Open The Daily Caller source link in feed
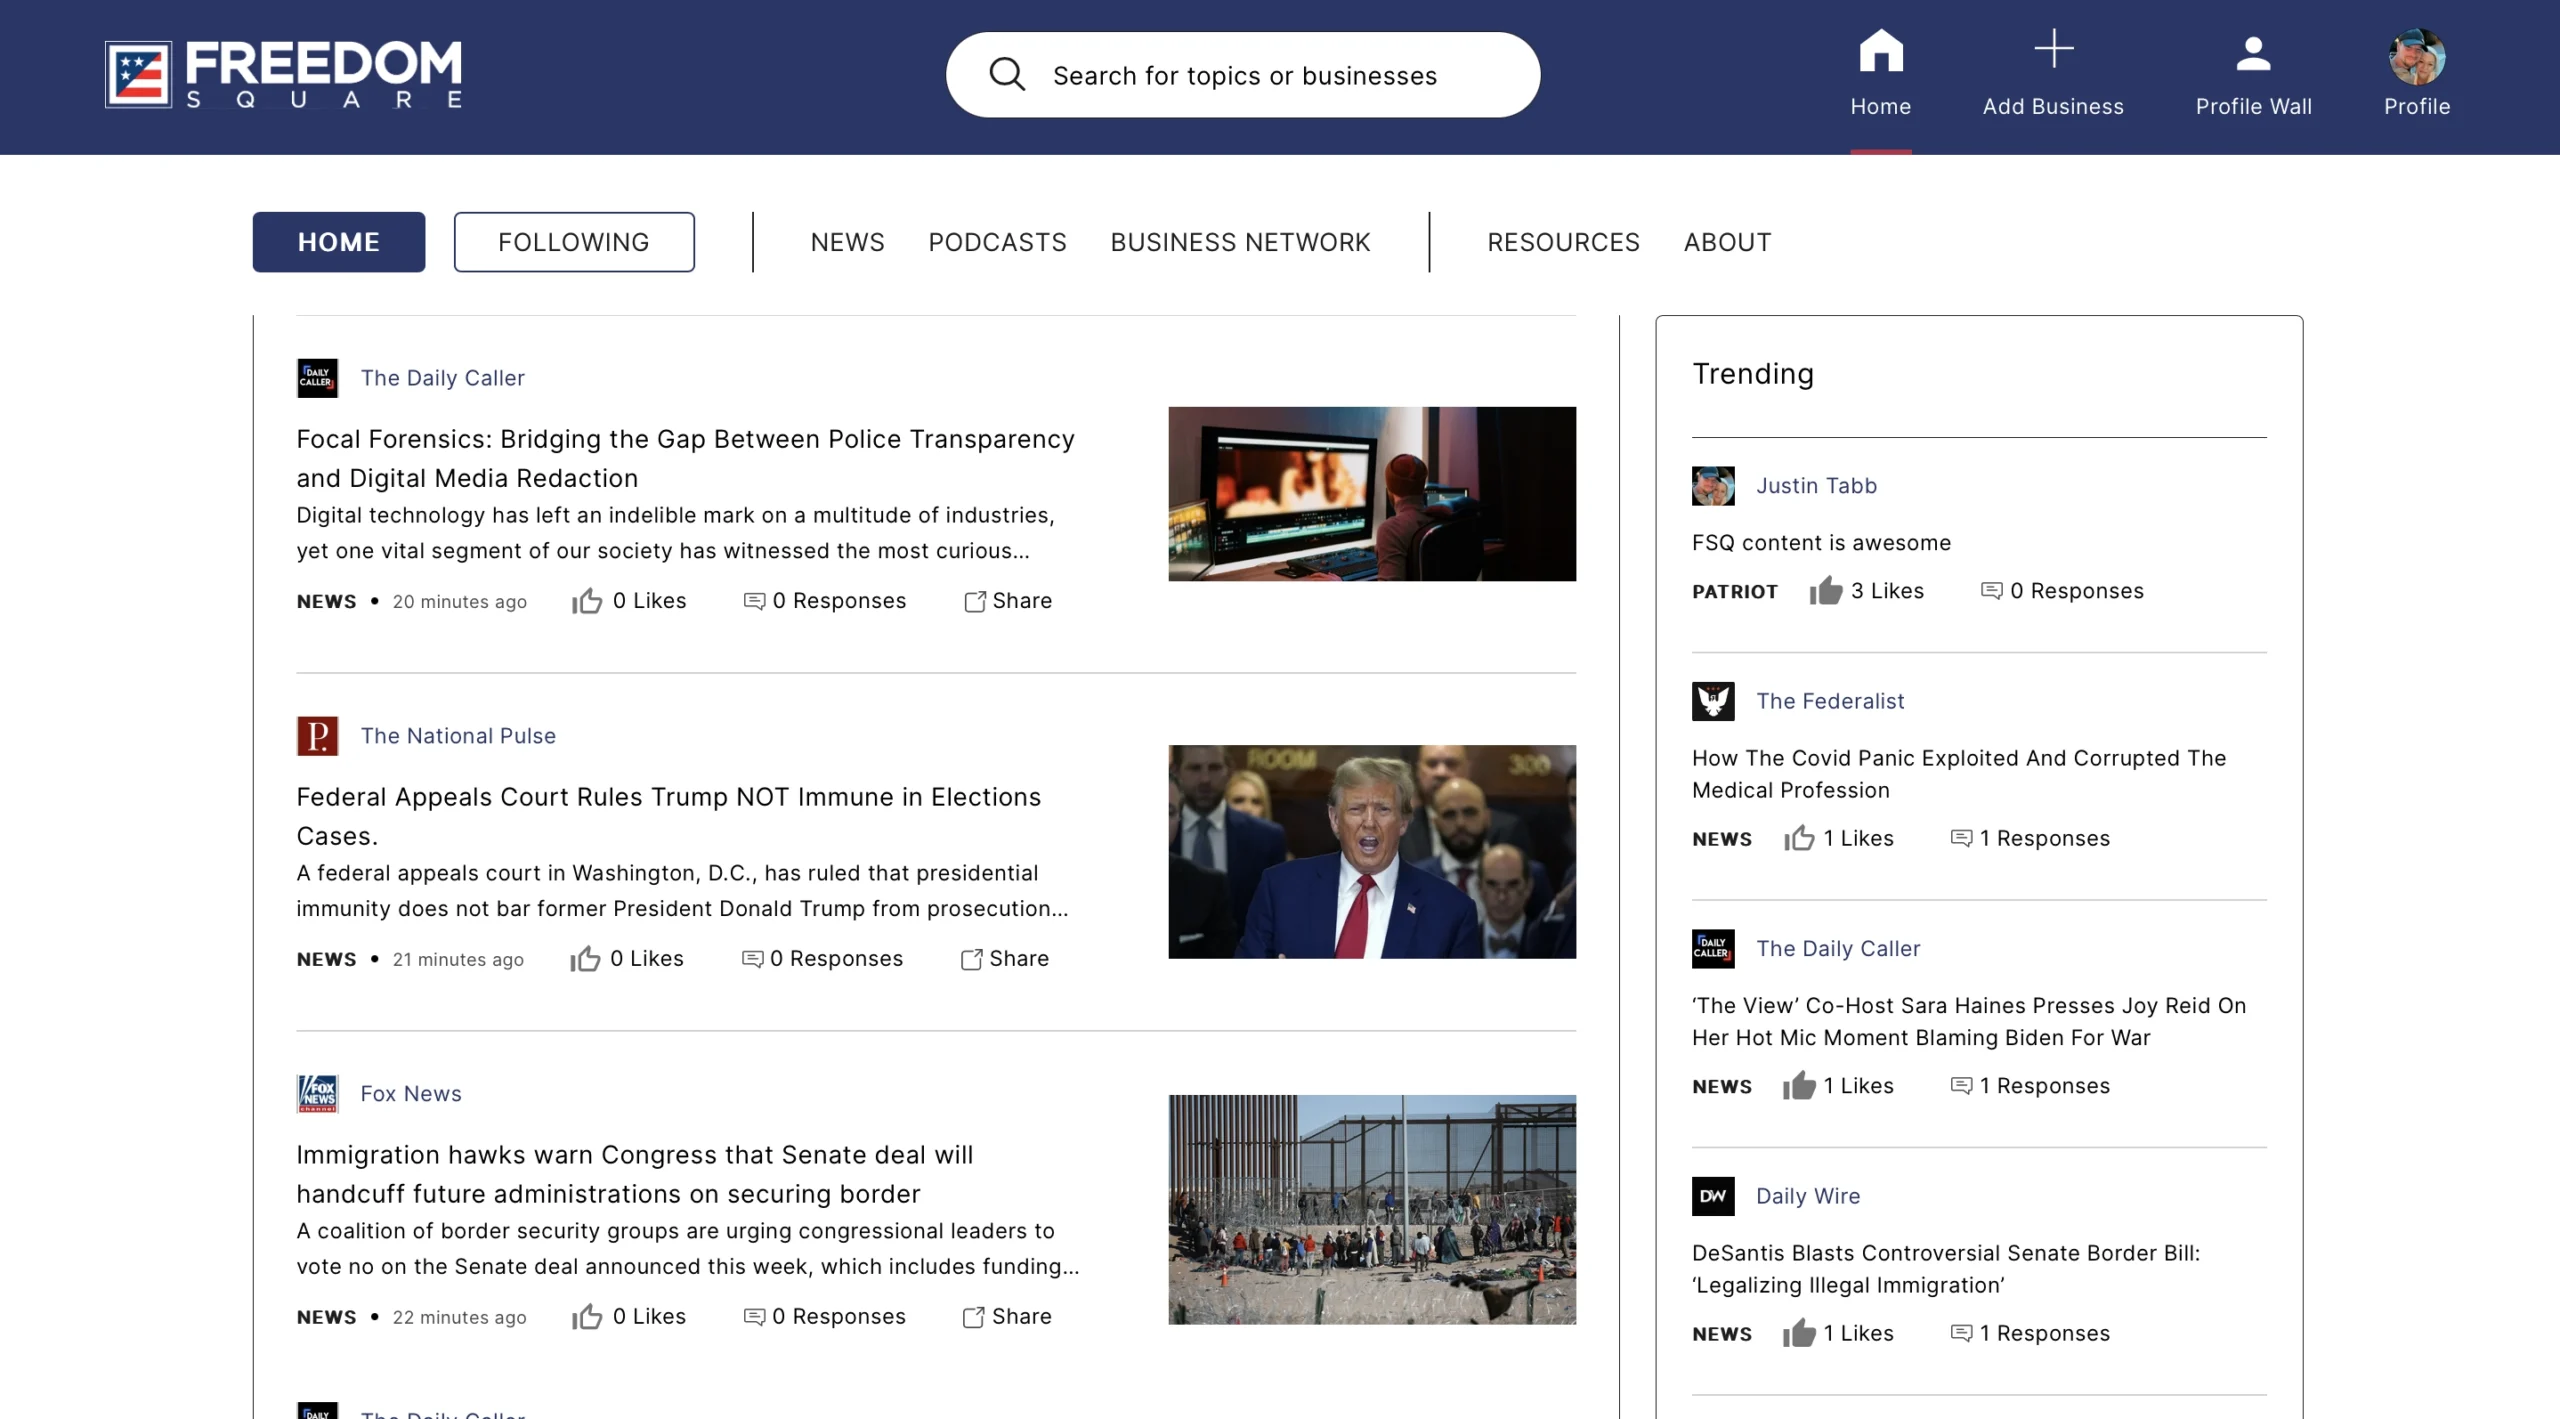Viewport: 2560px width, 1419px height. [442, 378]
